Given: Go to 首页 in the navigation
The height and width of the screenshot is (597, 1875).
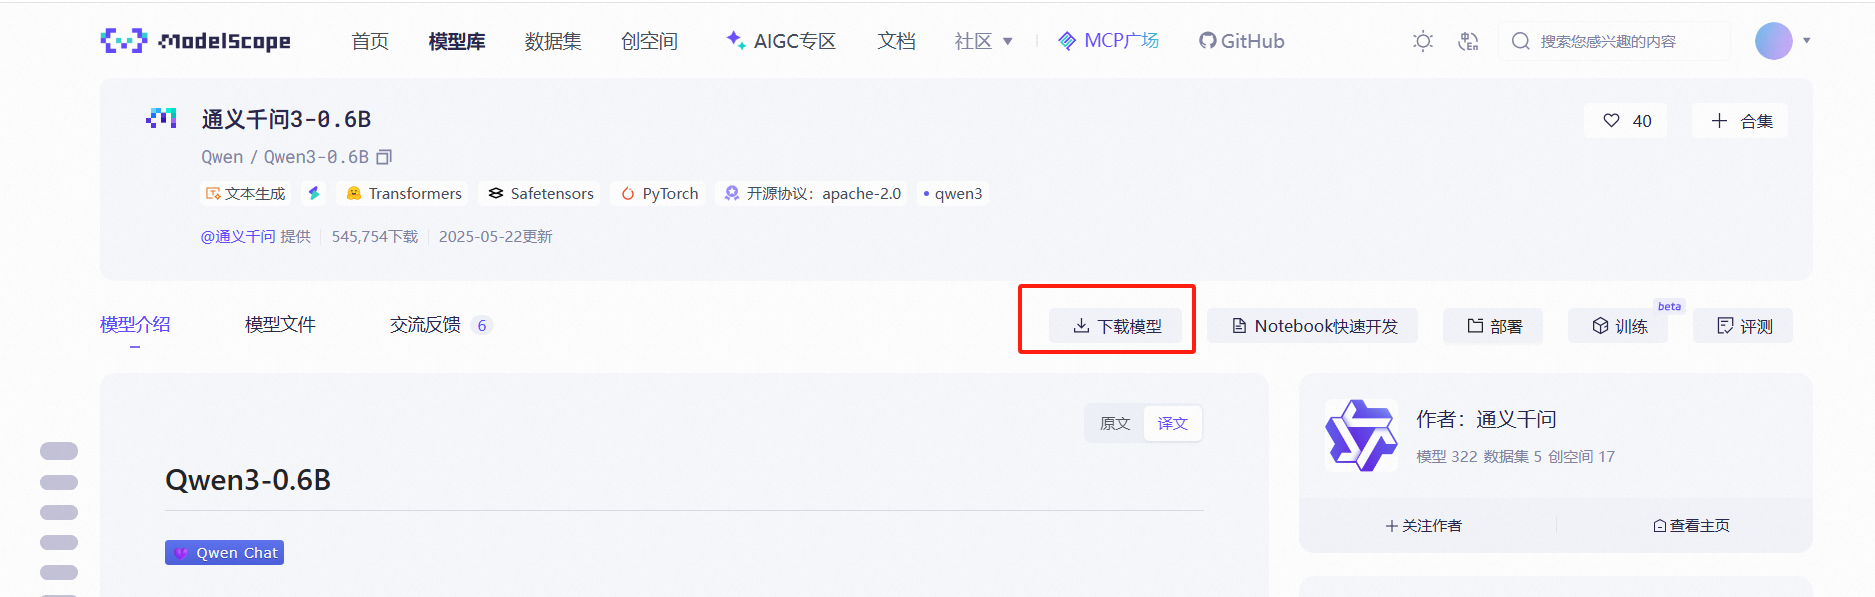Looking at the screenshot, I should coord(370,41).
